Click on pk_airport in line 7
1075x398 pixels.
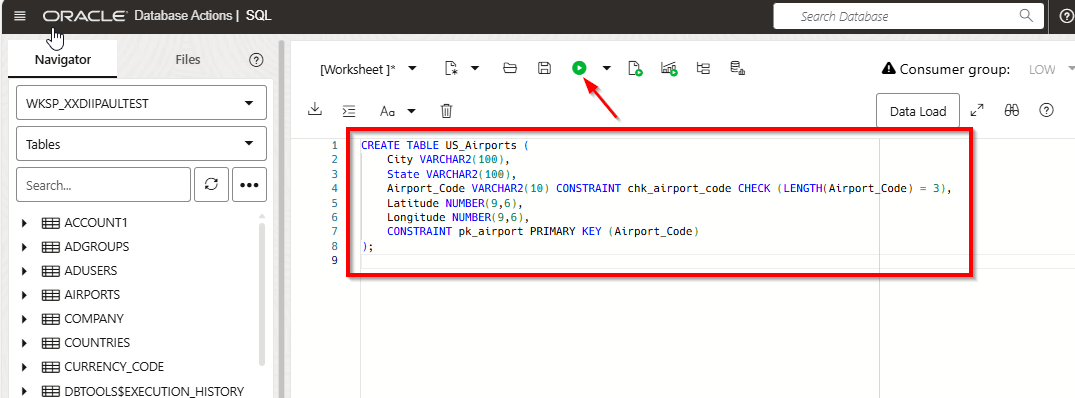click(x=491, y=232)
